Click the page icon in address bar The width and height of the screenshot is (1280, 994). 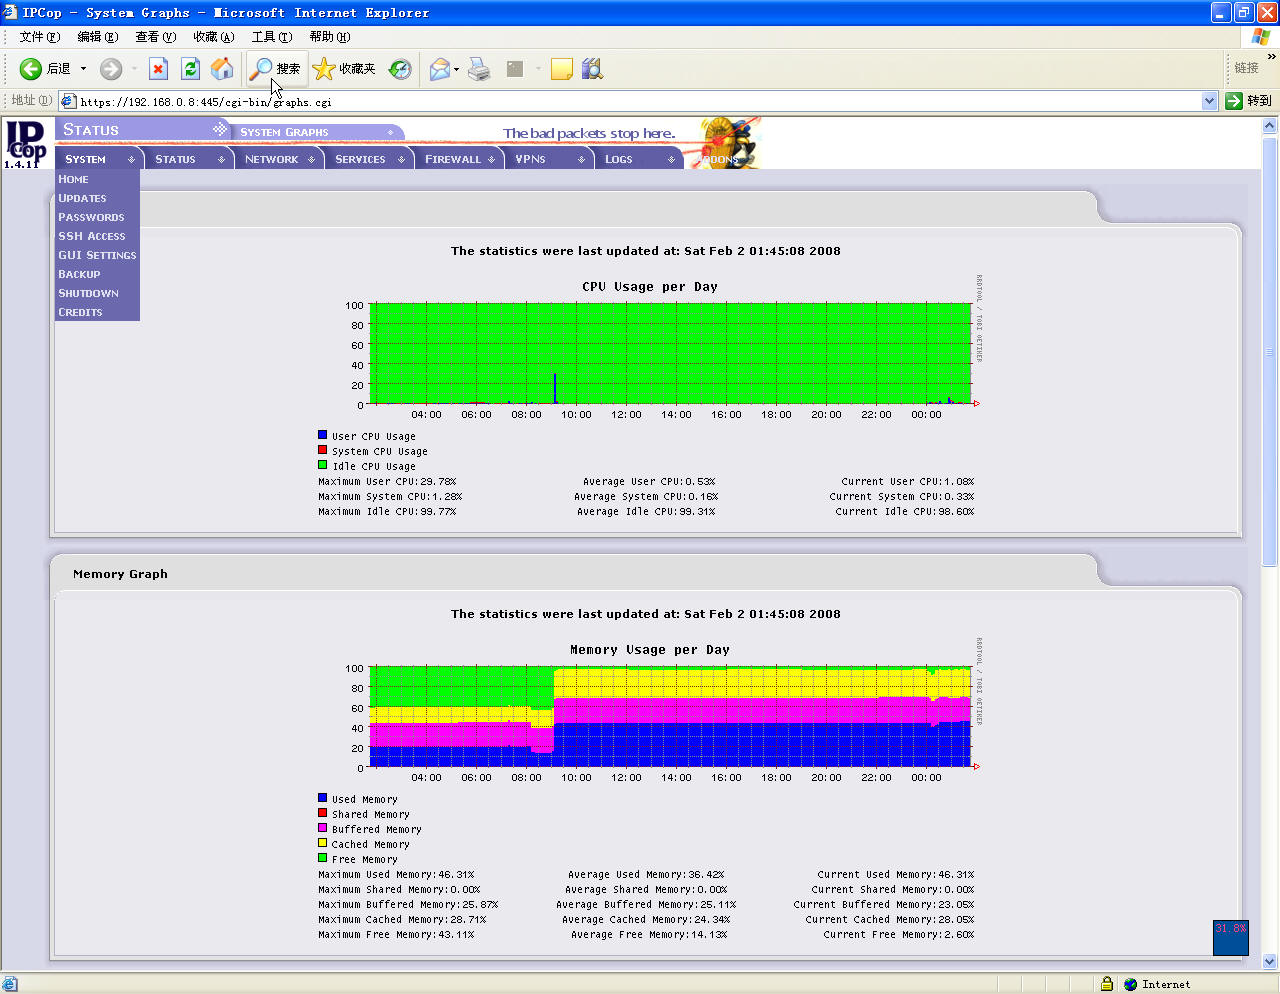68,101
